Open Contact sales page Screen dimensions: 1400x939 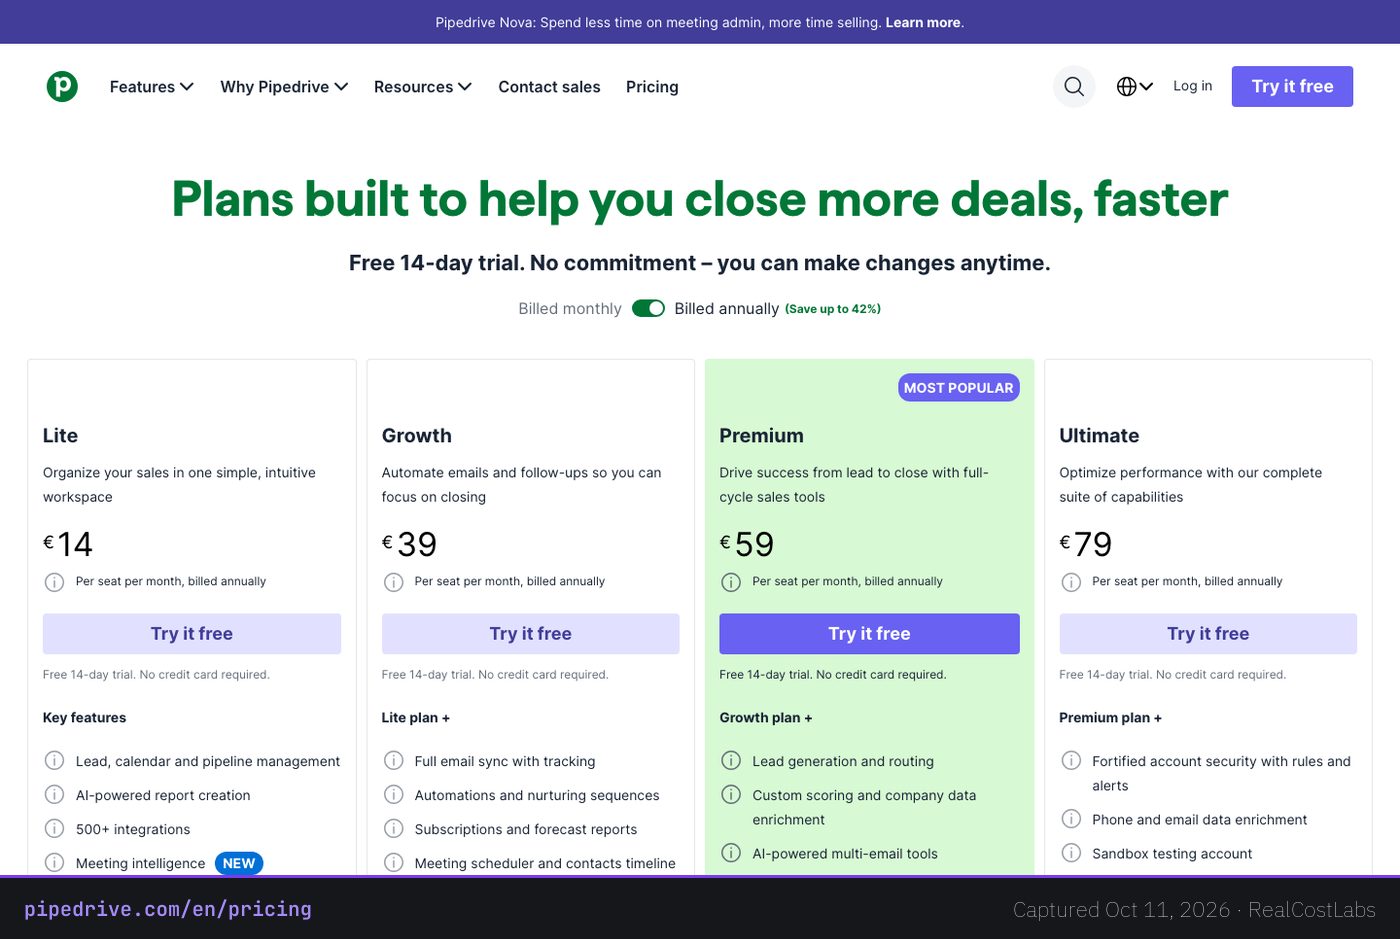point(549,87)
